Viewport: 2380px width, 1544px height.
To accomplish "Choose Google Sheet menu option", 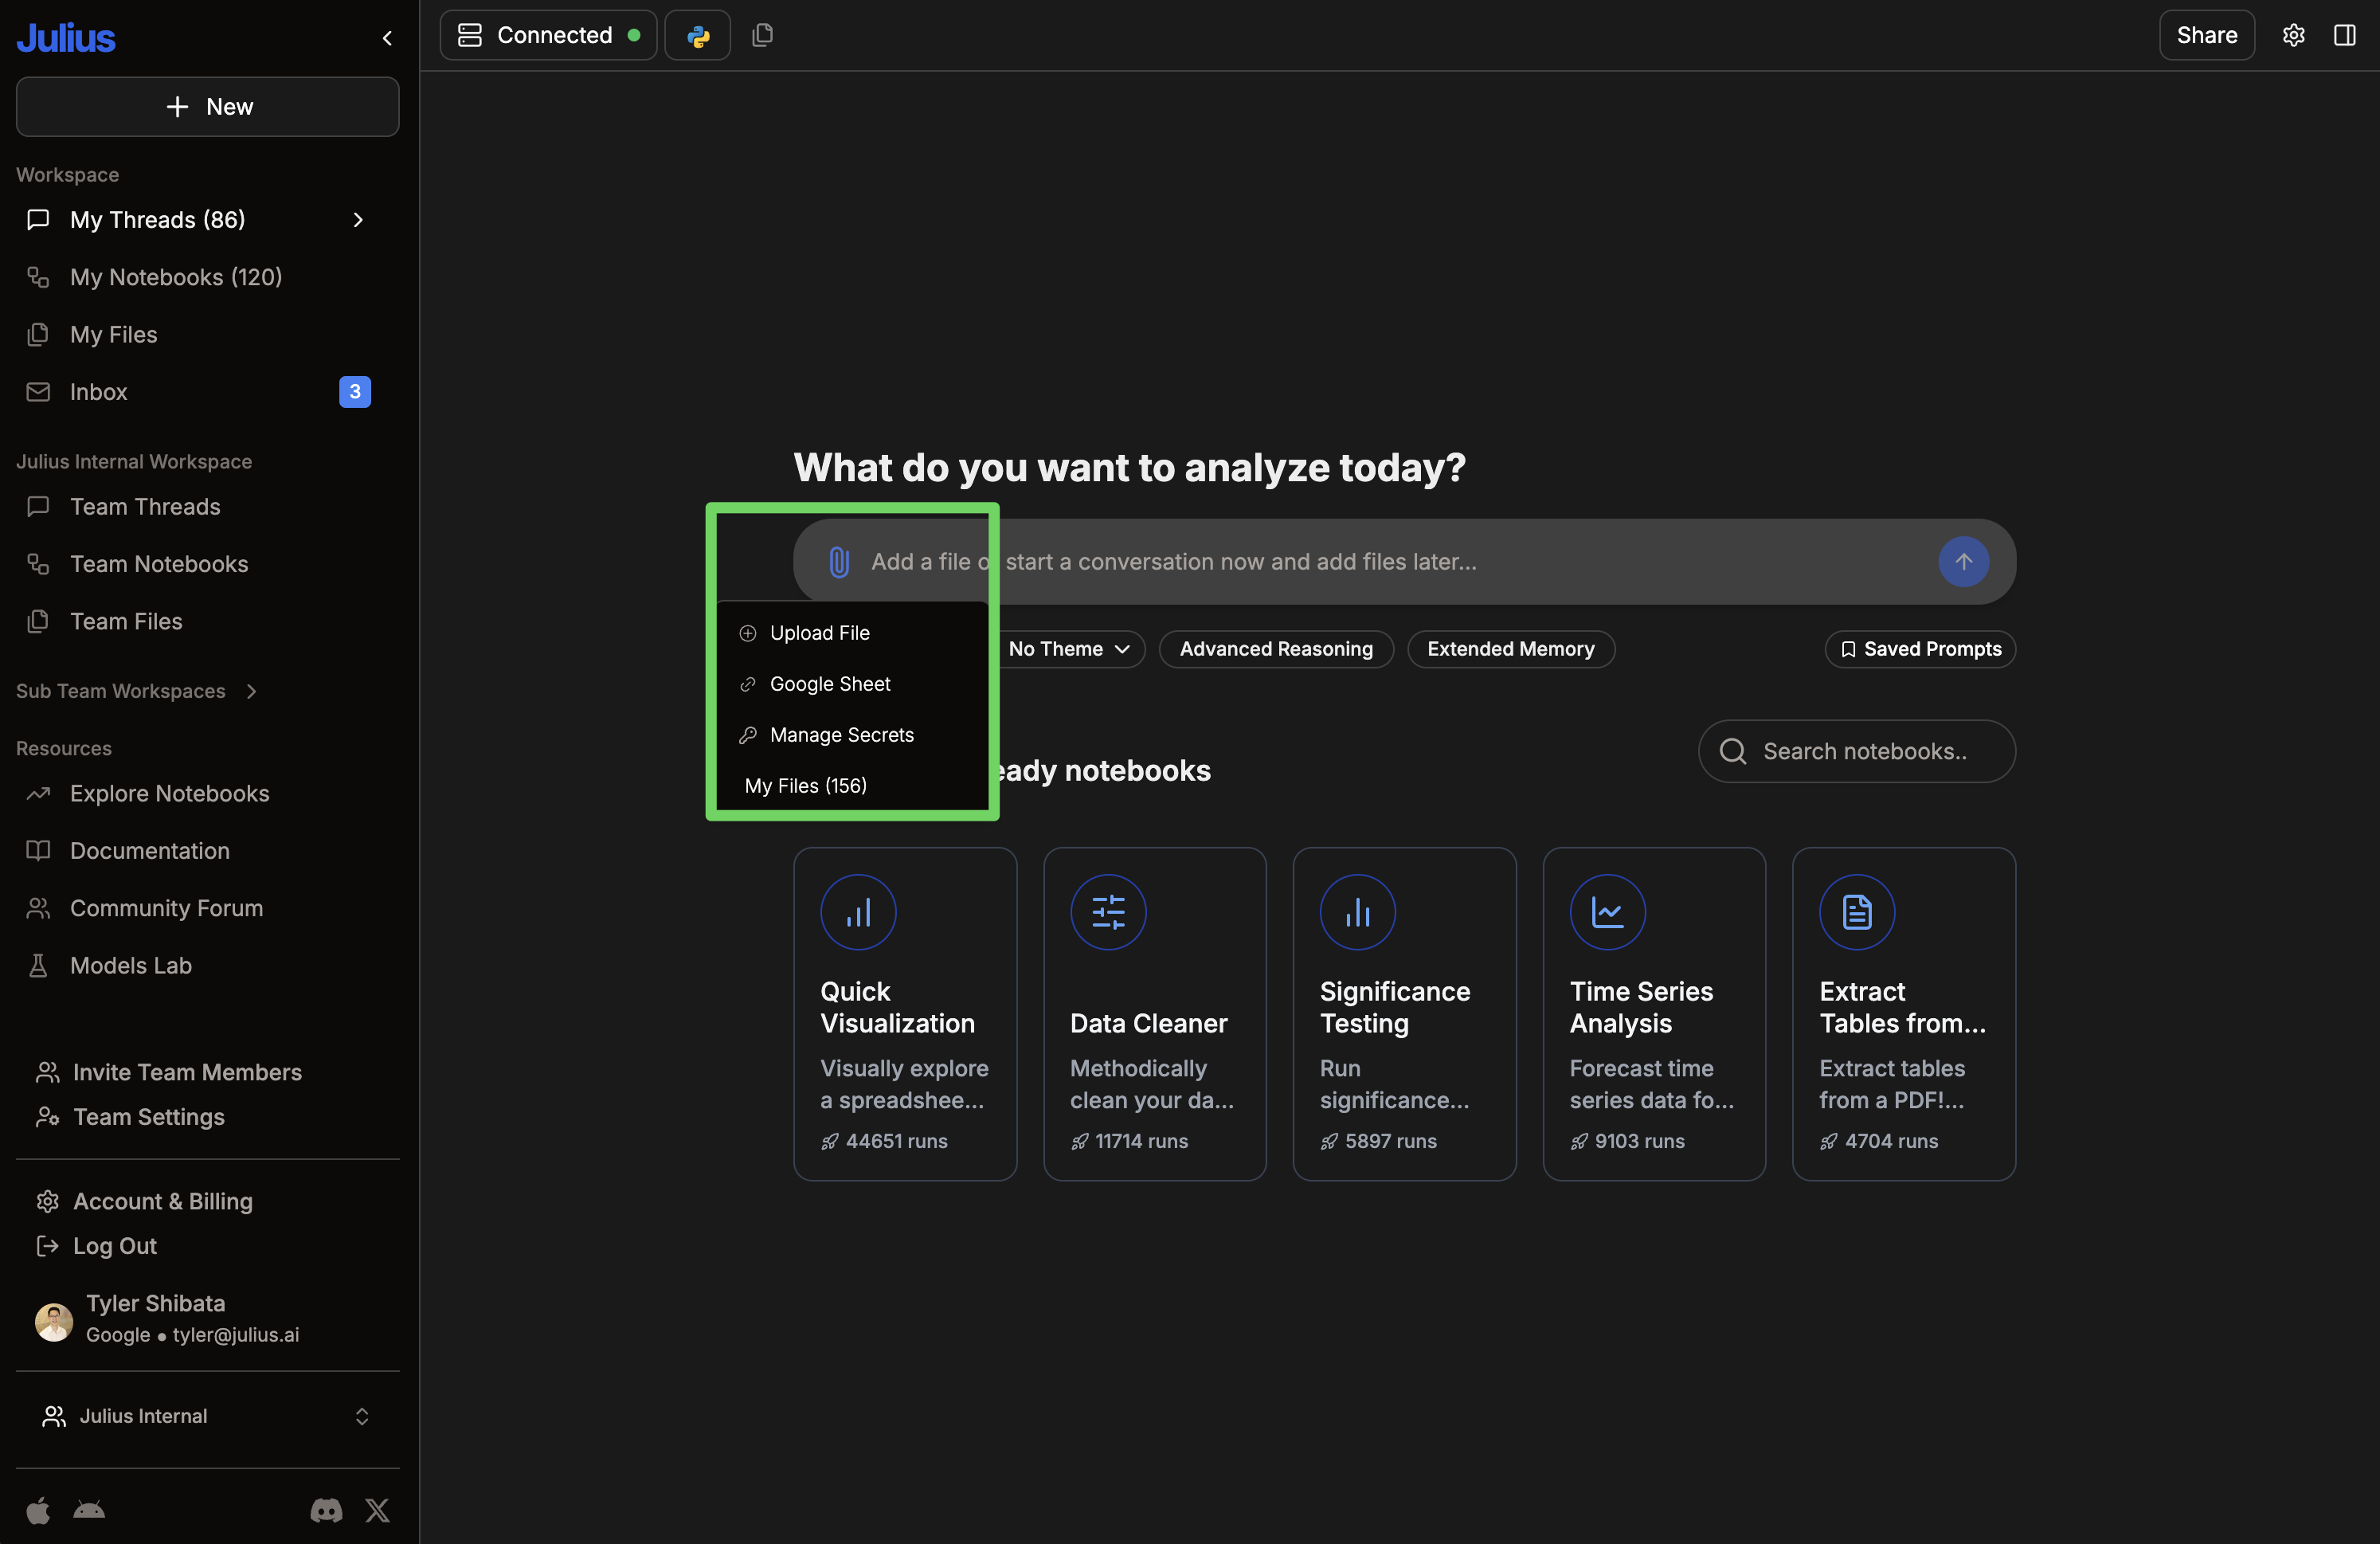I will (829, 684).
